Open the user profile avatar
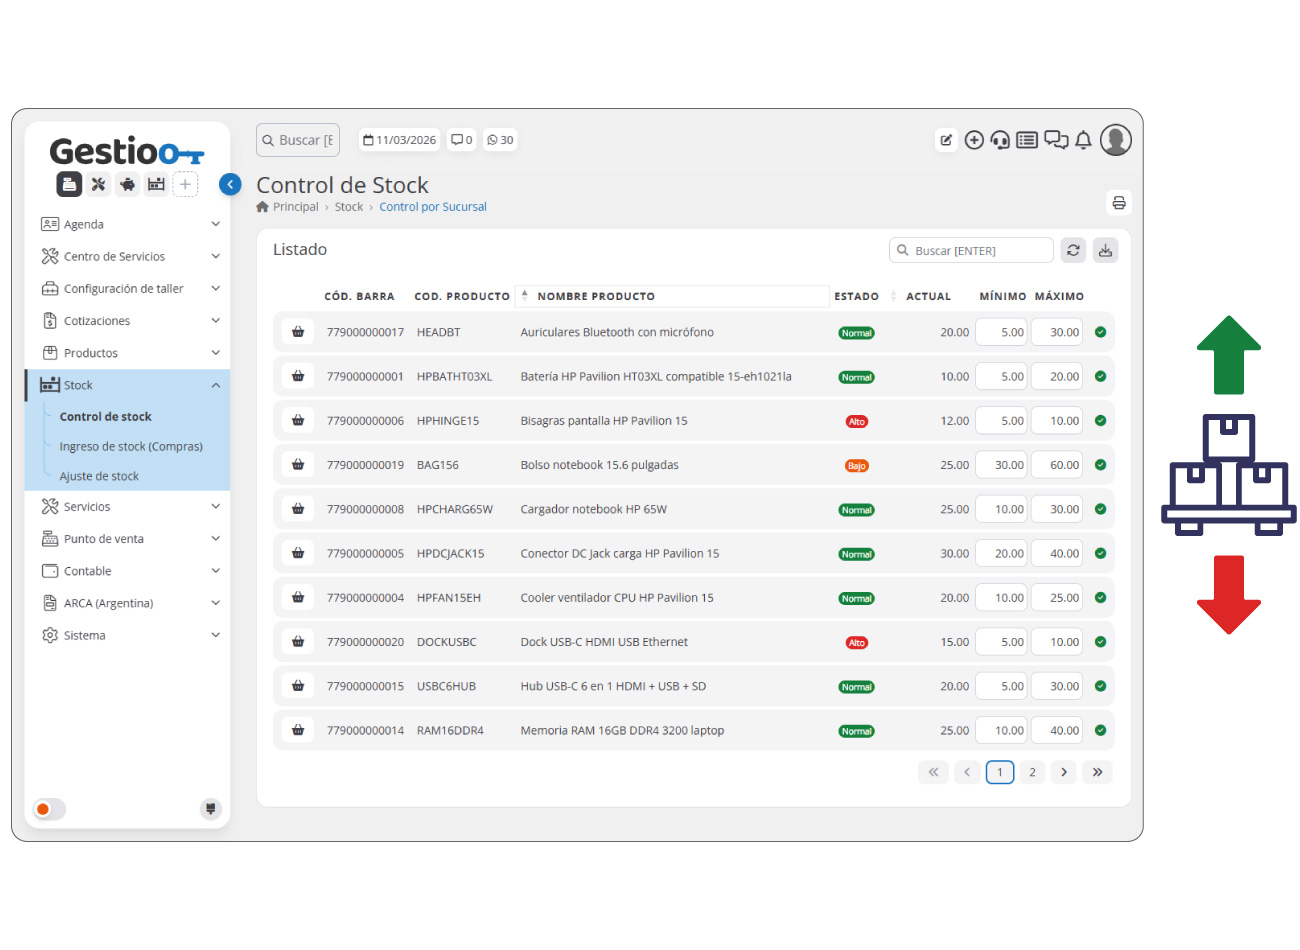Screen dimensions: 1300x950 pos(1116,140)
